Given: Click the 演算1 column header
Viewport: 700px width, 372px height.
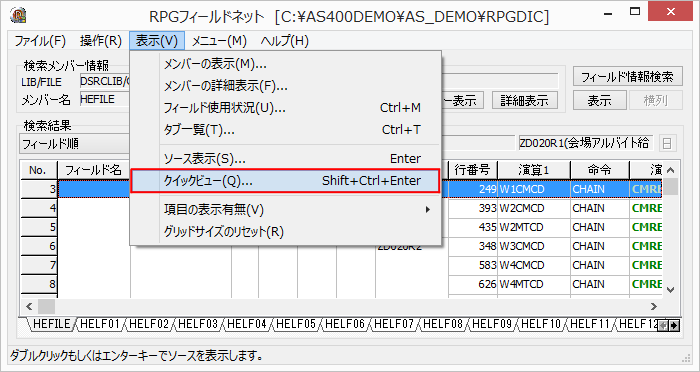Looking at the screenshot, I should click(534, 170).
